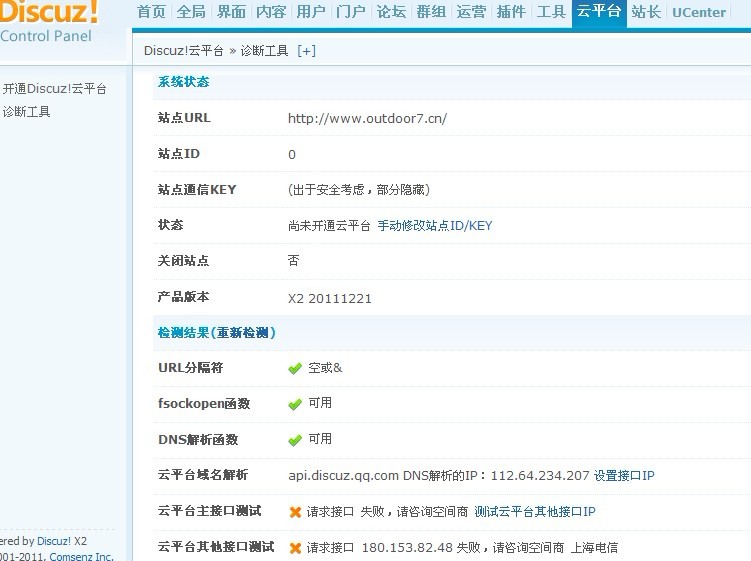
Task: Select the 内容 tab
Action: point(271,11)
